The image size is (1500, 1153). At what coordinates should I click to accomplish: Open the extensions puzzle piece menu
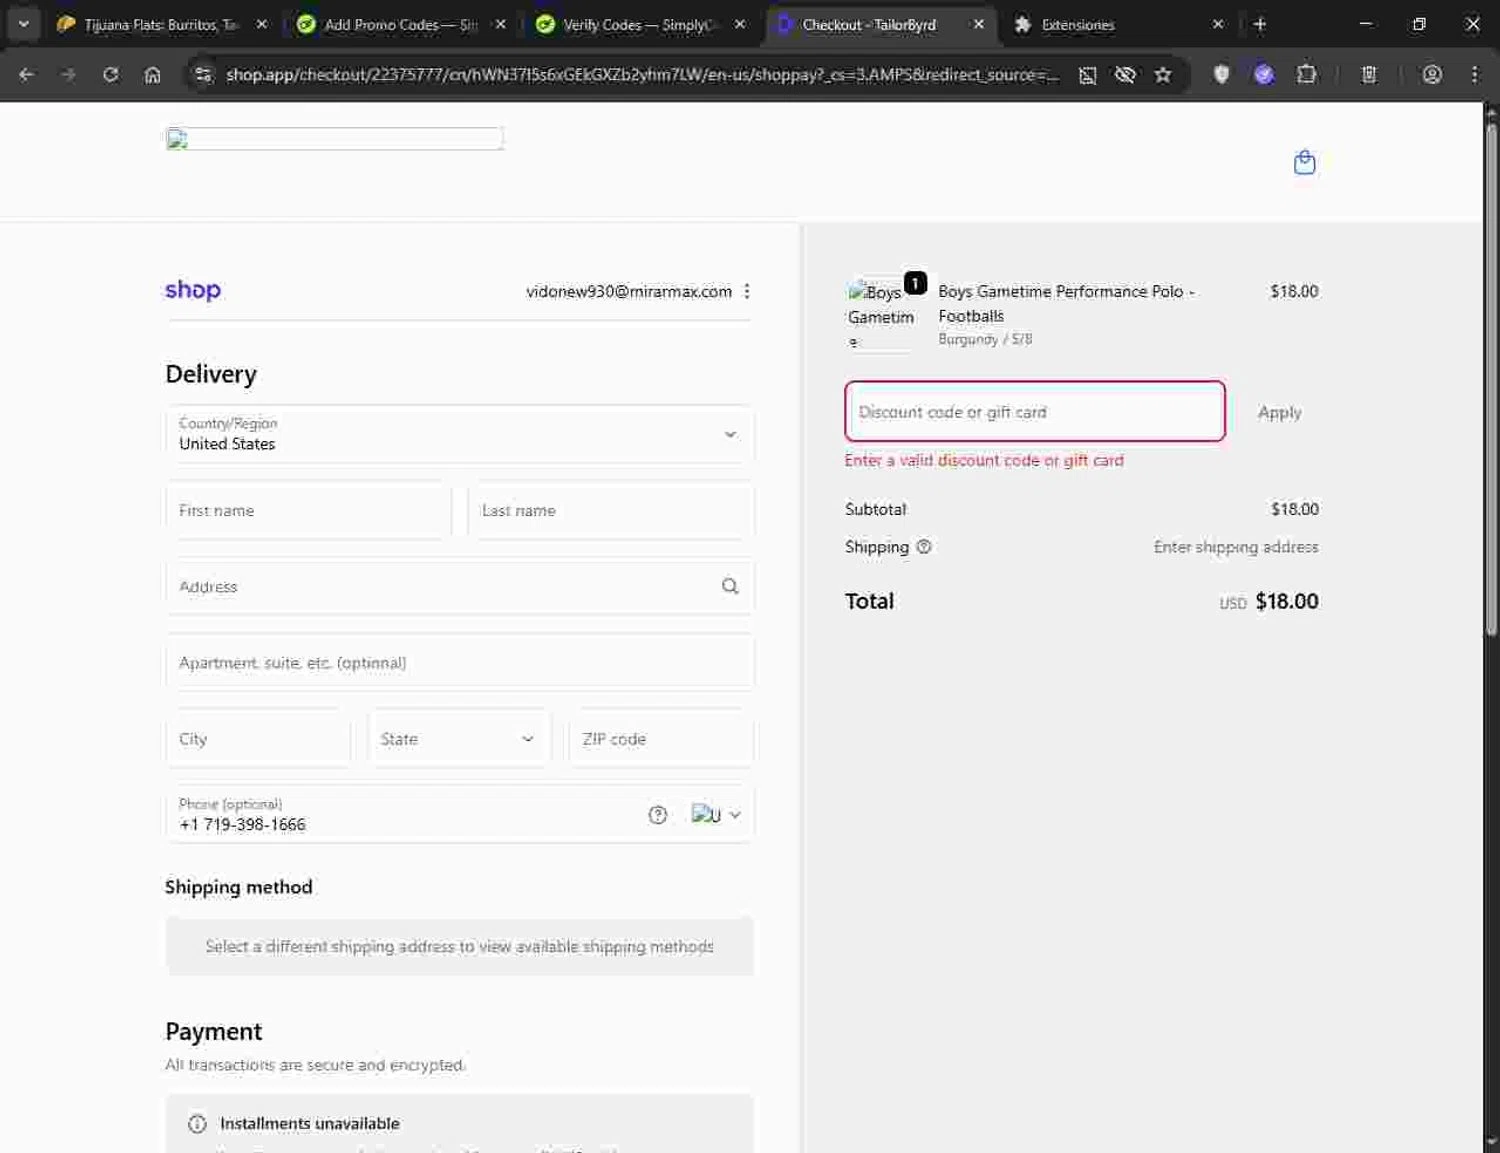coord(1306,74)
